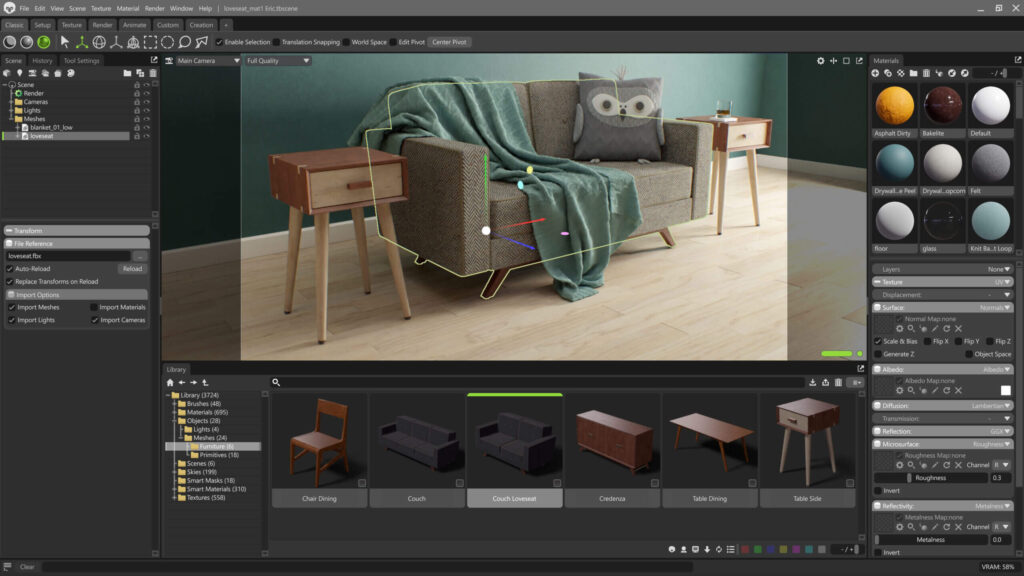This screenshot has height=576, width=1024.
Task: Open the Full Quality dropdown
Action: 277,61
